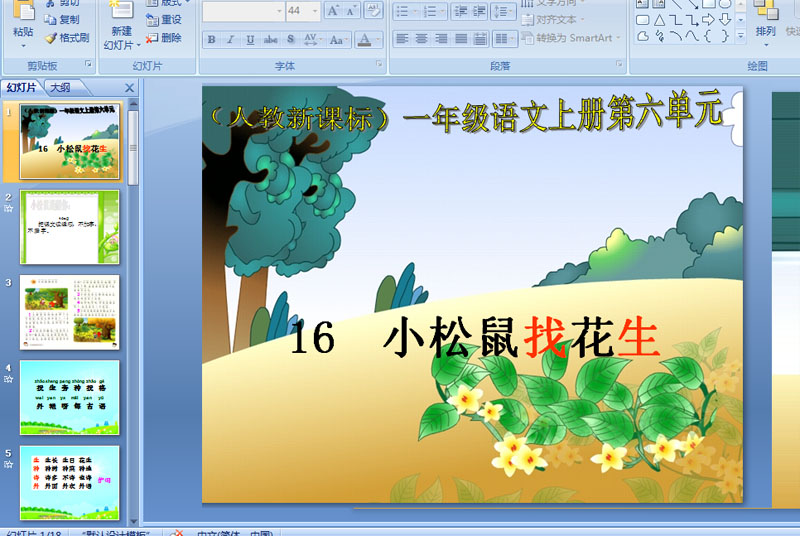This screenshot has height=536, width=800.
Task: Close the slide thumbnail pane
Action: point(130,88)
